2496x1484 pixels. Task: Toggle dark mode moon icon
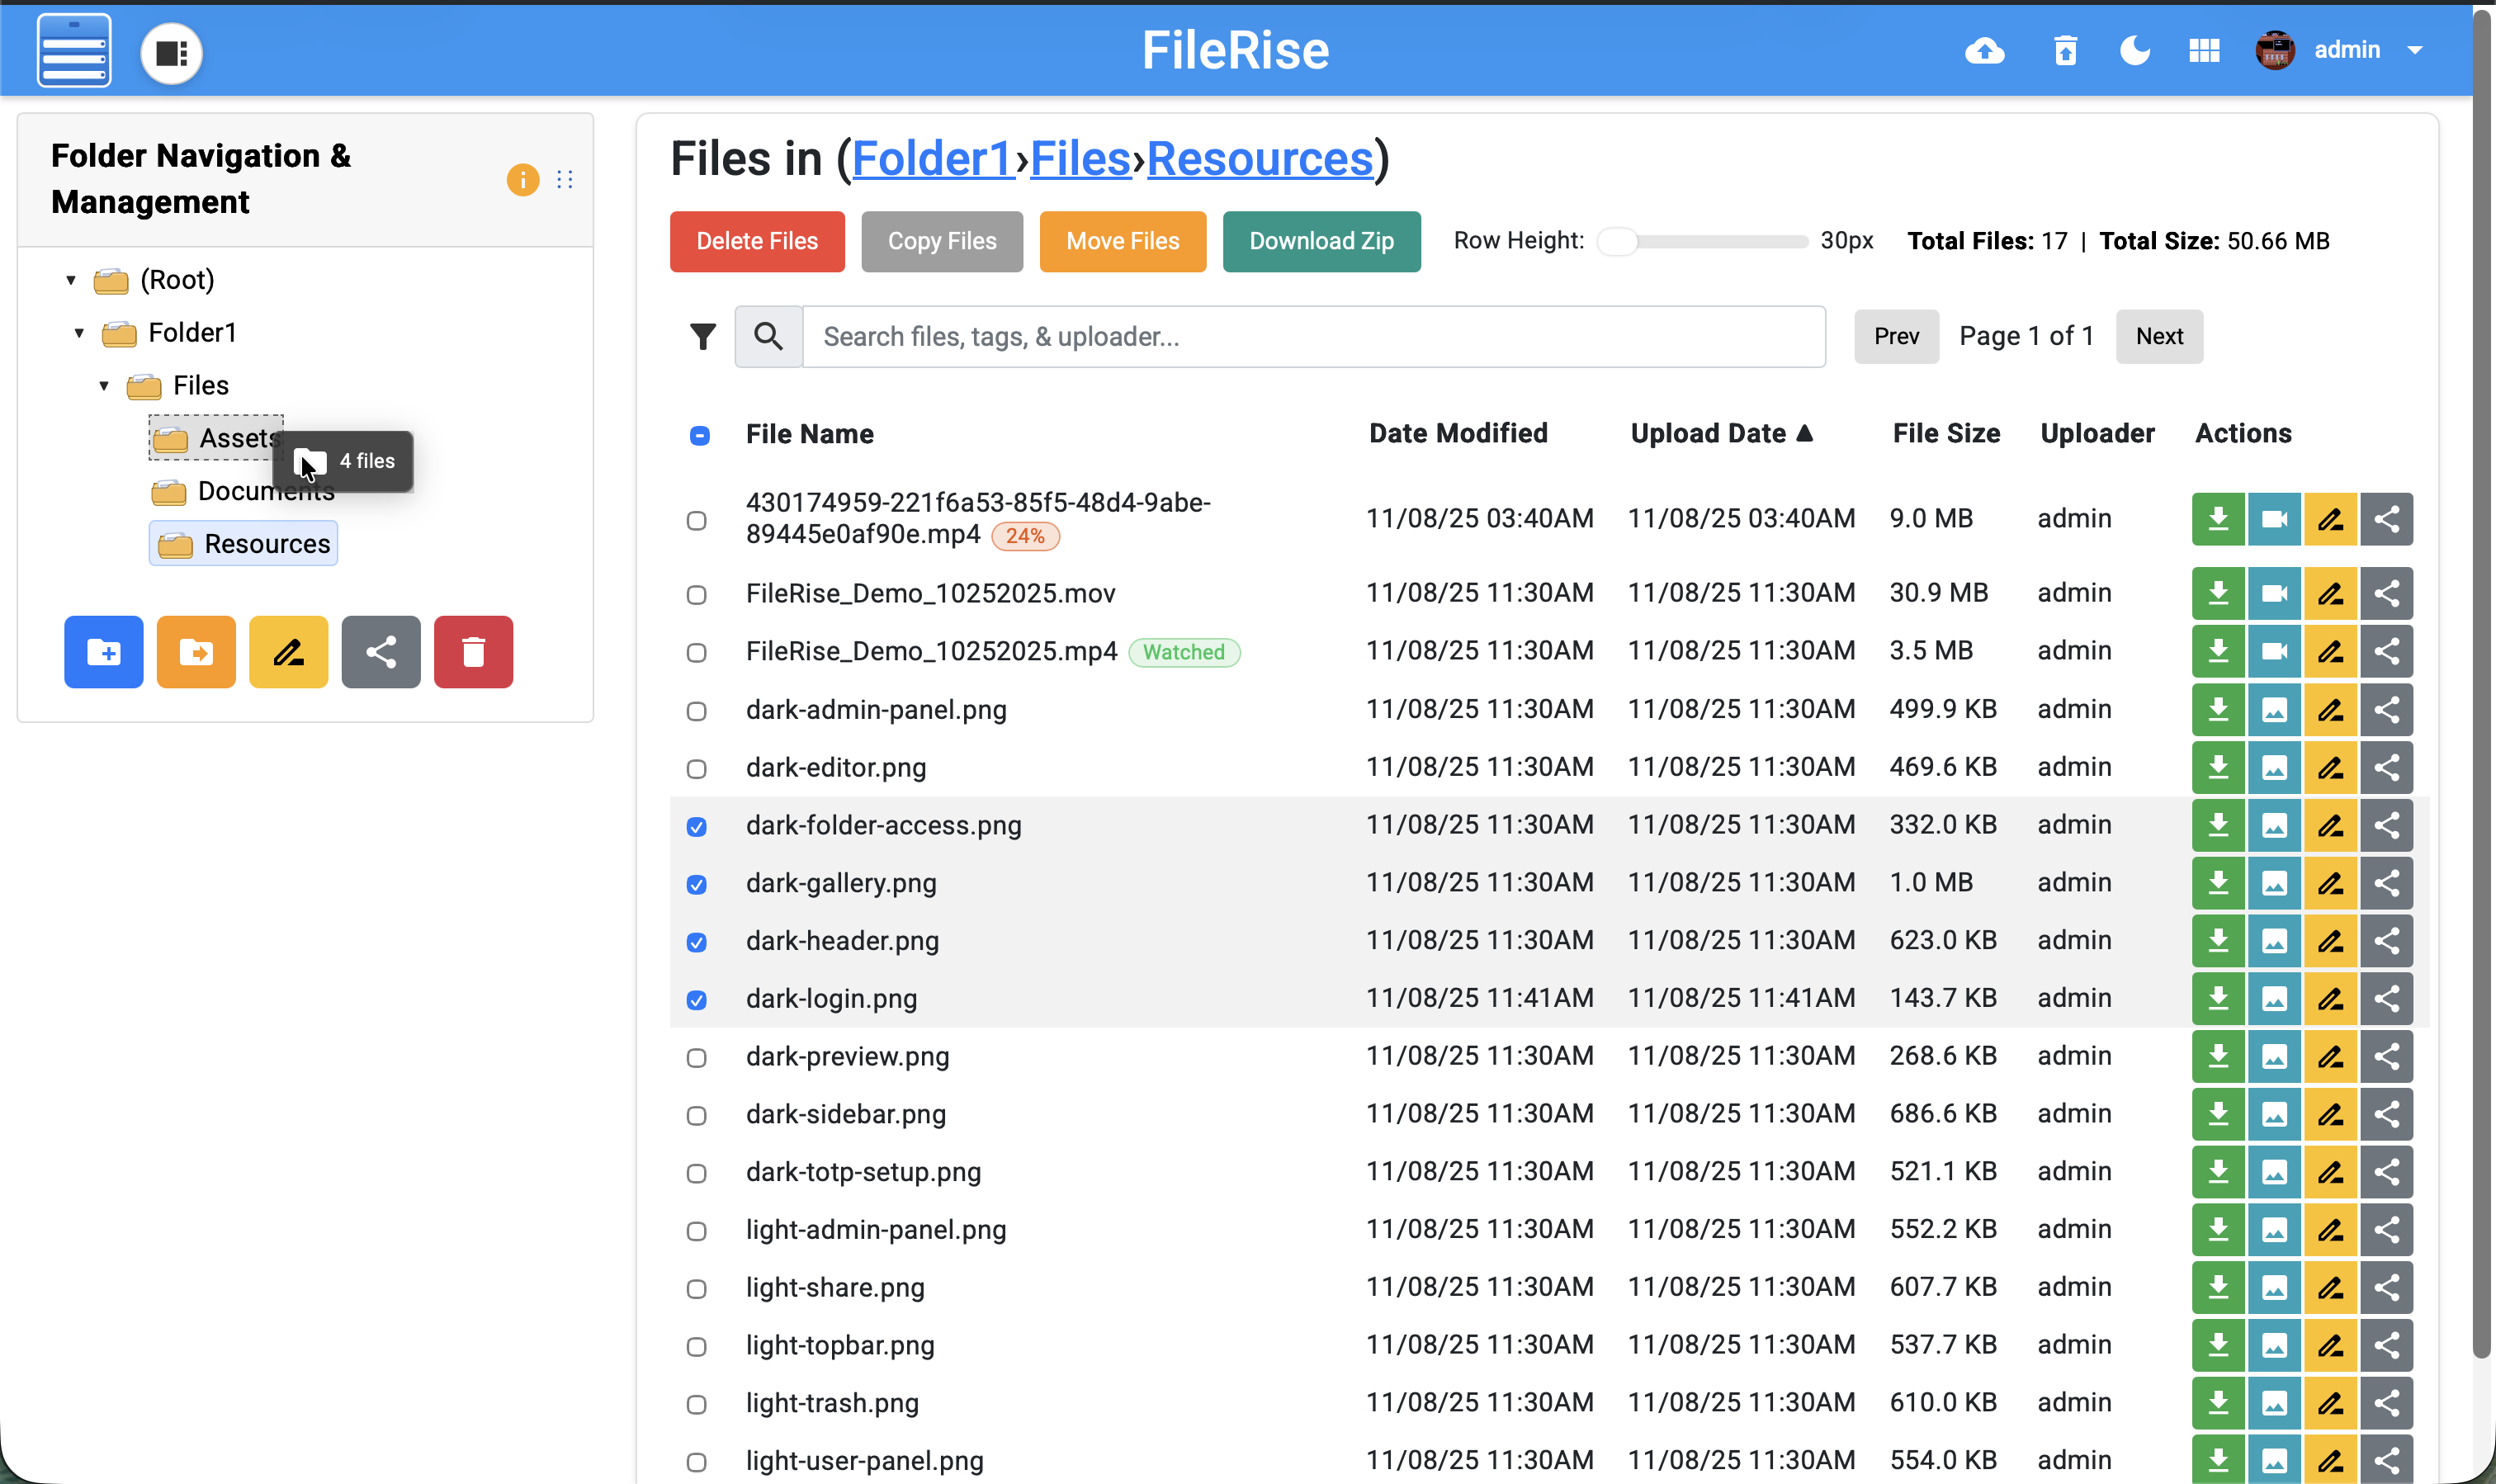coord(2134,51)
